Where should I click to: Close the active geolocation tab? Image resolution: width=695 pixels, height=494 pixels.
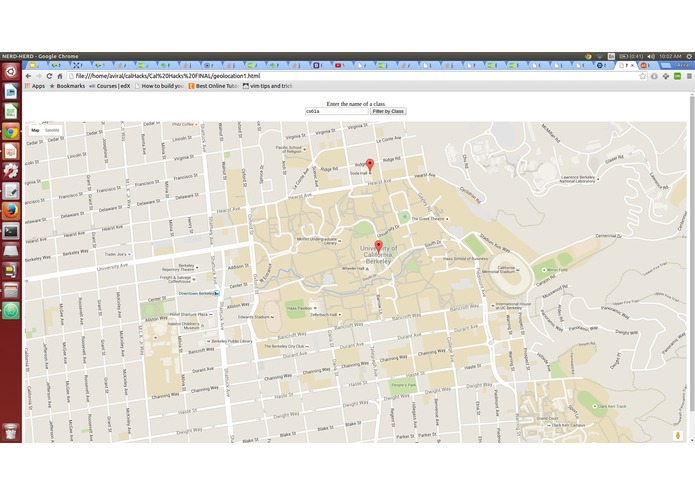(x=633, y=66)
